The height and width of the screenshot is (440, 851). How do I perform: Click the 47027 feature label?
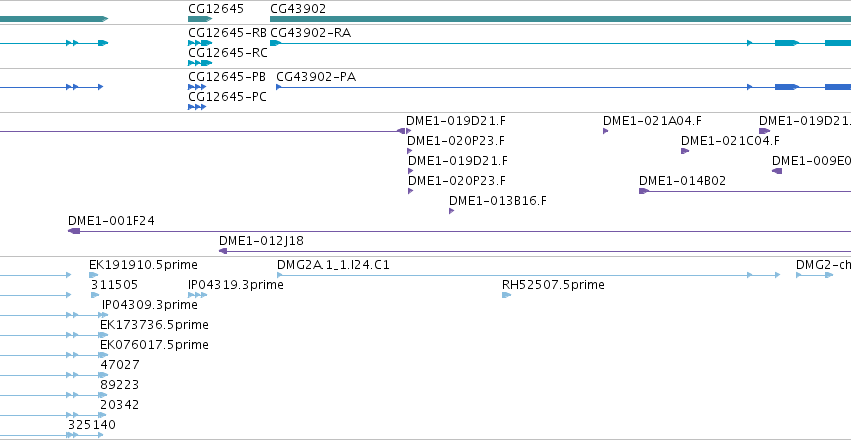click(x=120, y=365)
